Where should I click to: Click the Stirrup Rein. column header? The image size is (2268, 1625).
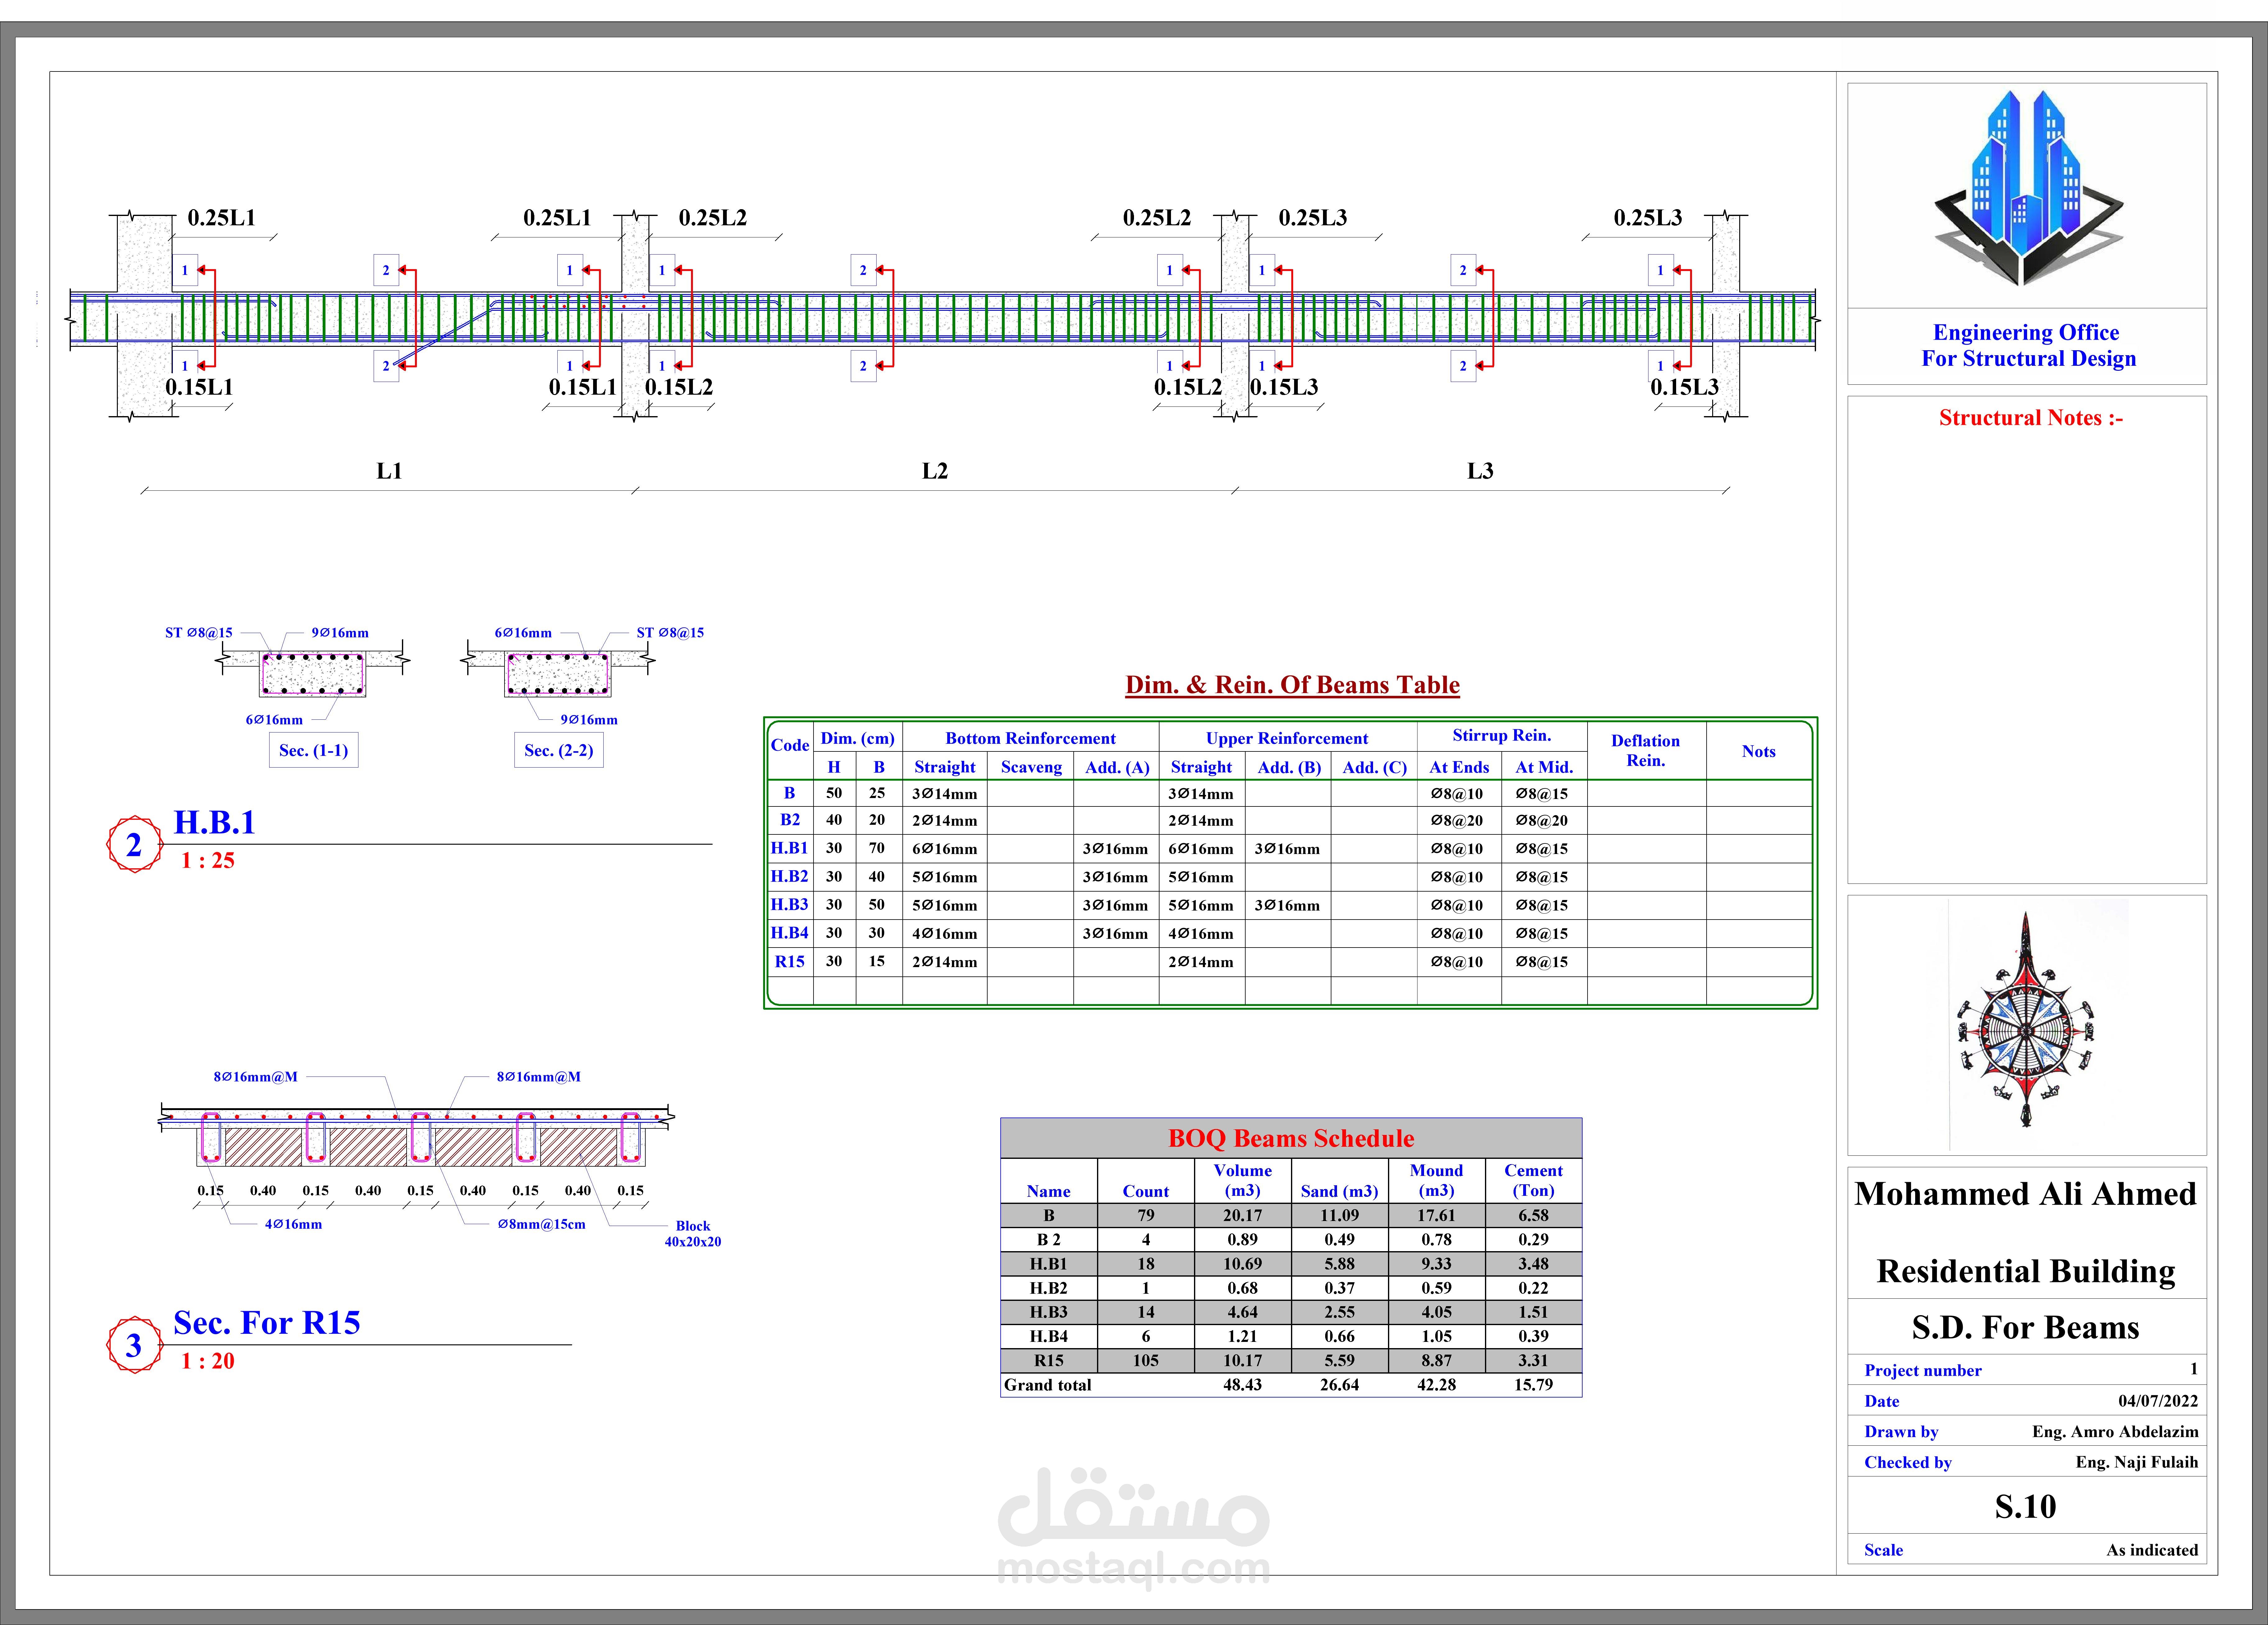tap(1501, 735)
